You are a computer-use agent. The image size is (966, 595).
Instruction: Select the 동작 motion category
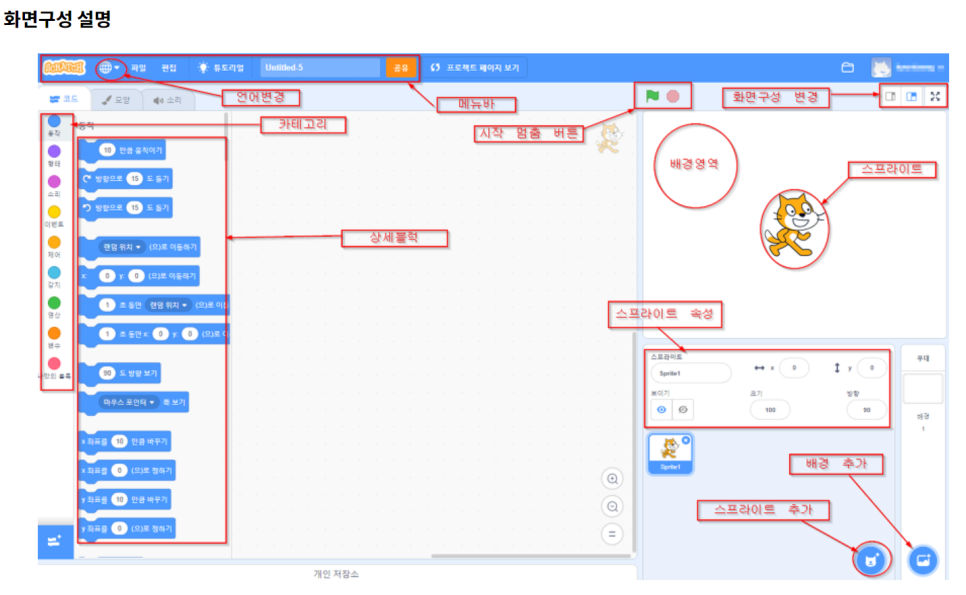(54, 125)
